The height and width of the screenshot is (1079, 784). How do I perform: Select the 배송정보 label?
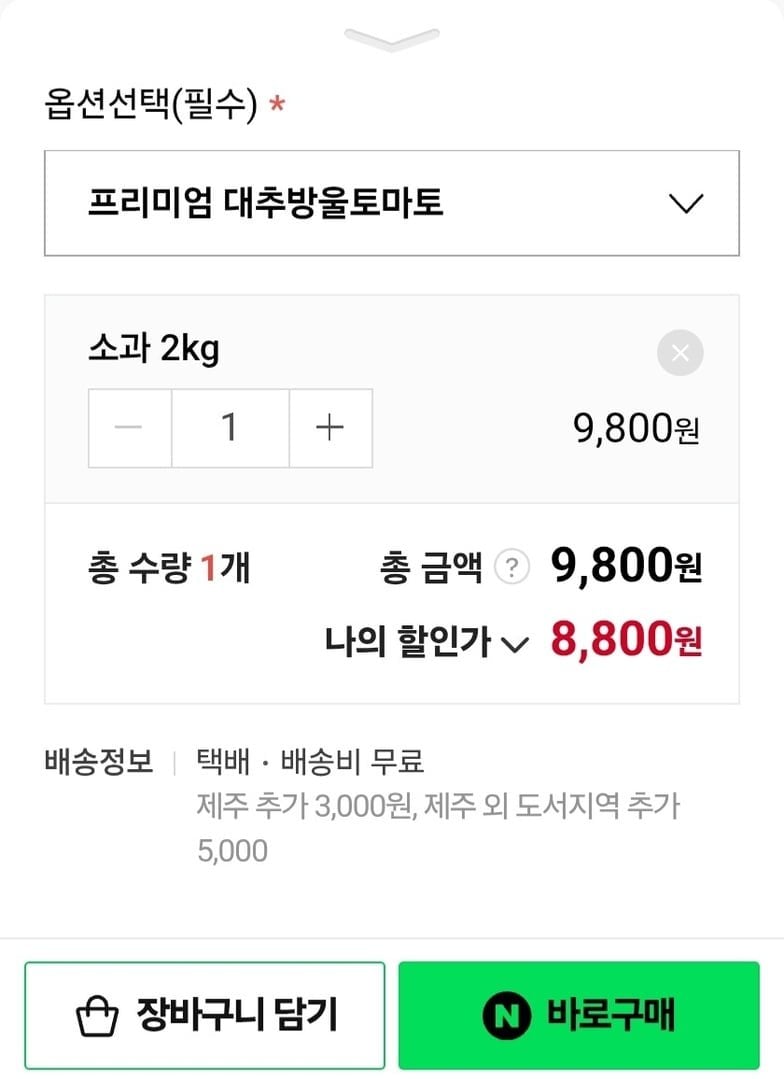(99, 762)
